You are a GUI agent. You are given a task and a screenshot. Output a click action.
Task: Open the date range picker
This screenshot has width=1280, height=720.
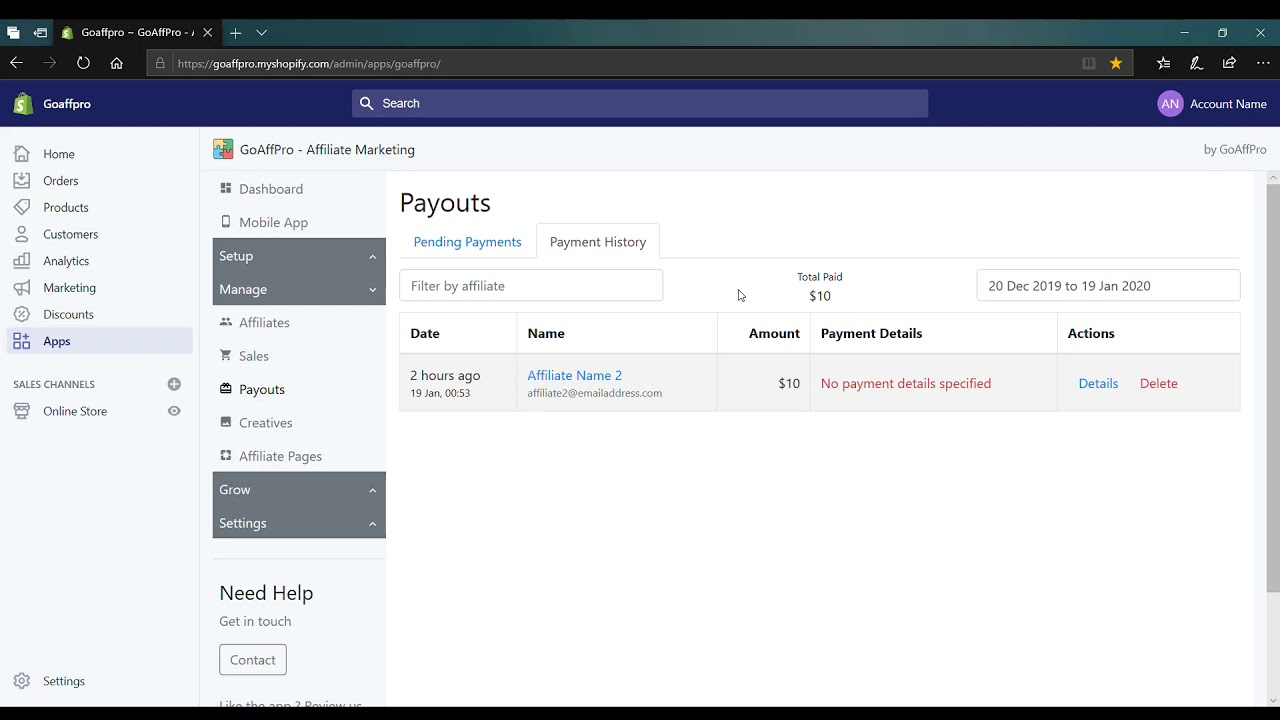1108,285
